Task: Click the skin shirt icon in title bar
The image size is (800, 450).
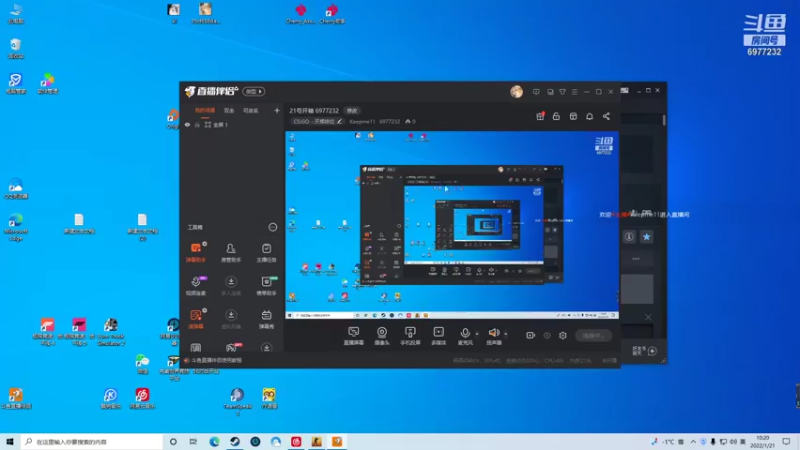Action: (x=562, y=92)
